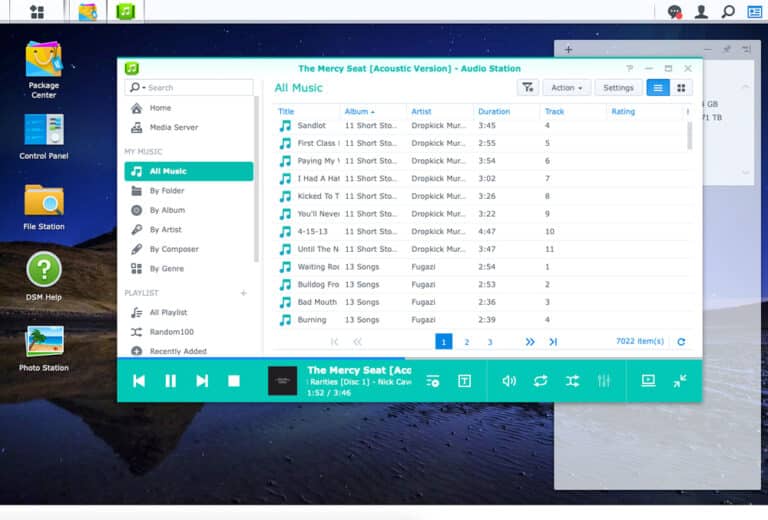Screen dimensions: 768x520
Task: Choose the output device icon
Action: click(648, 380)
